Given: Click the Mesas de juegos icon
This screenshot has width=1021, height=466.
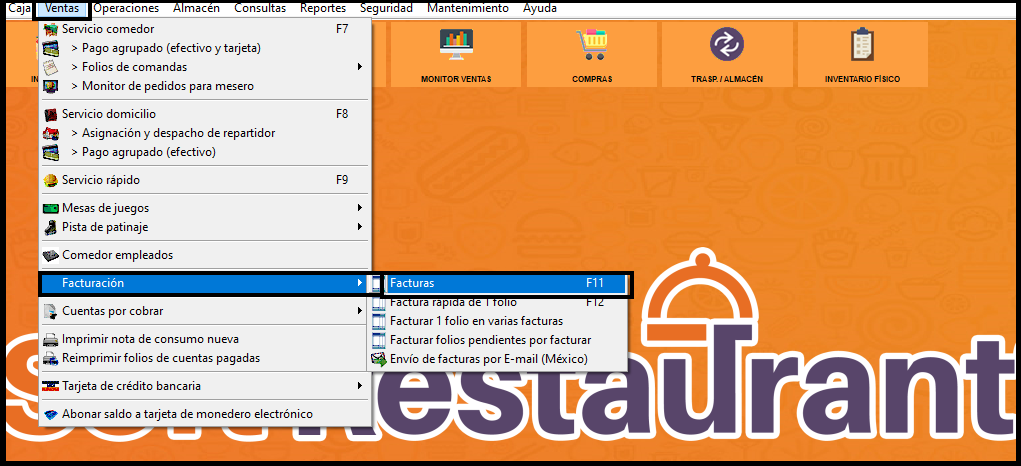Looking at the screenshot, I should [x=50, y=208].
